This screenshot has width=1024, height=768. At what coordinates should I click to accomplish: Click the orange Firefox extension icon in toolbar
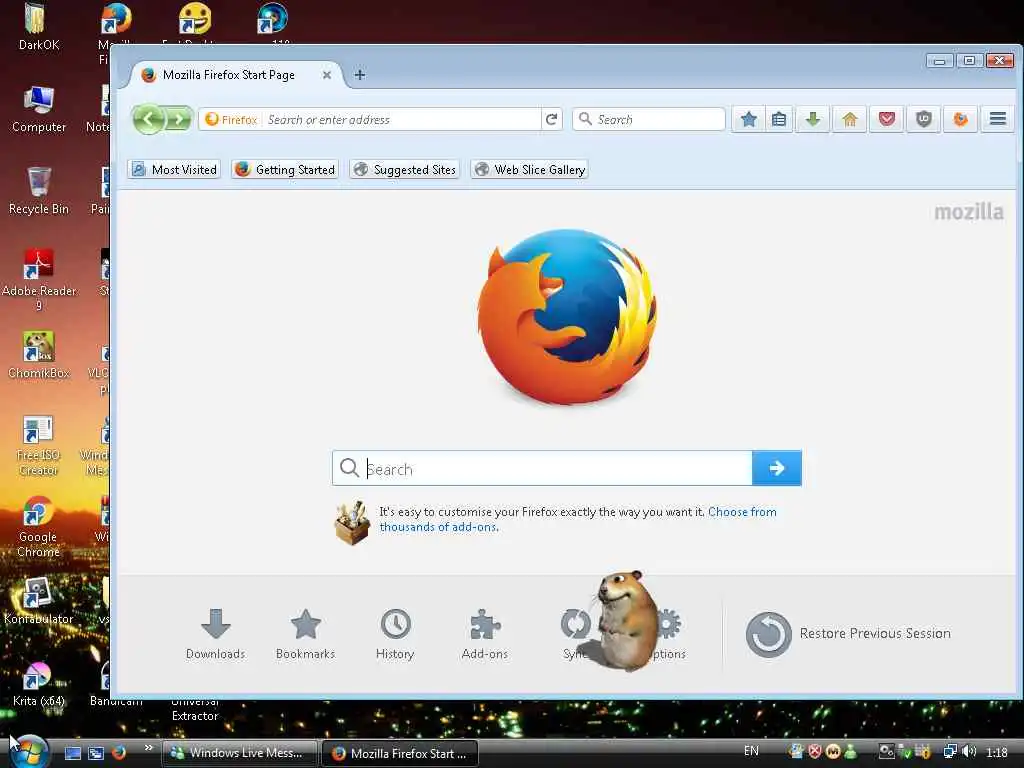point(960,120)
